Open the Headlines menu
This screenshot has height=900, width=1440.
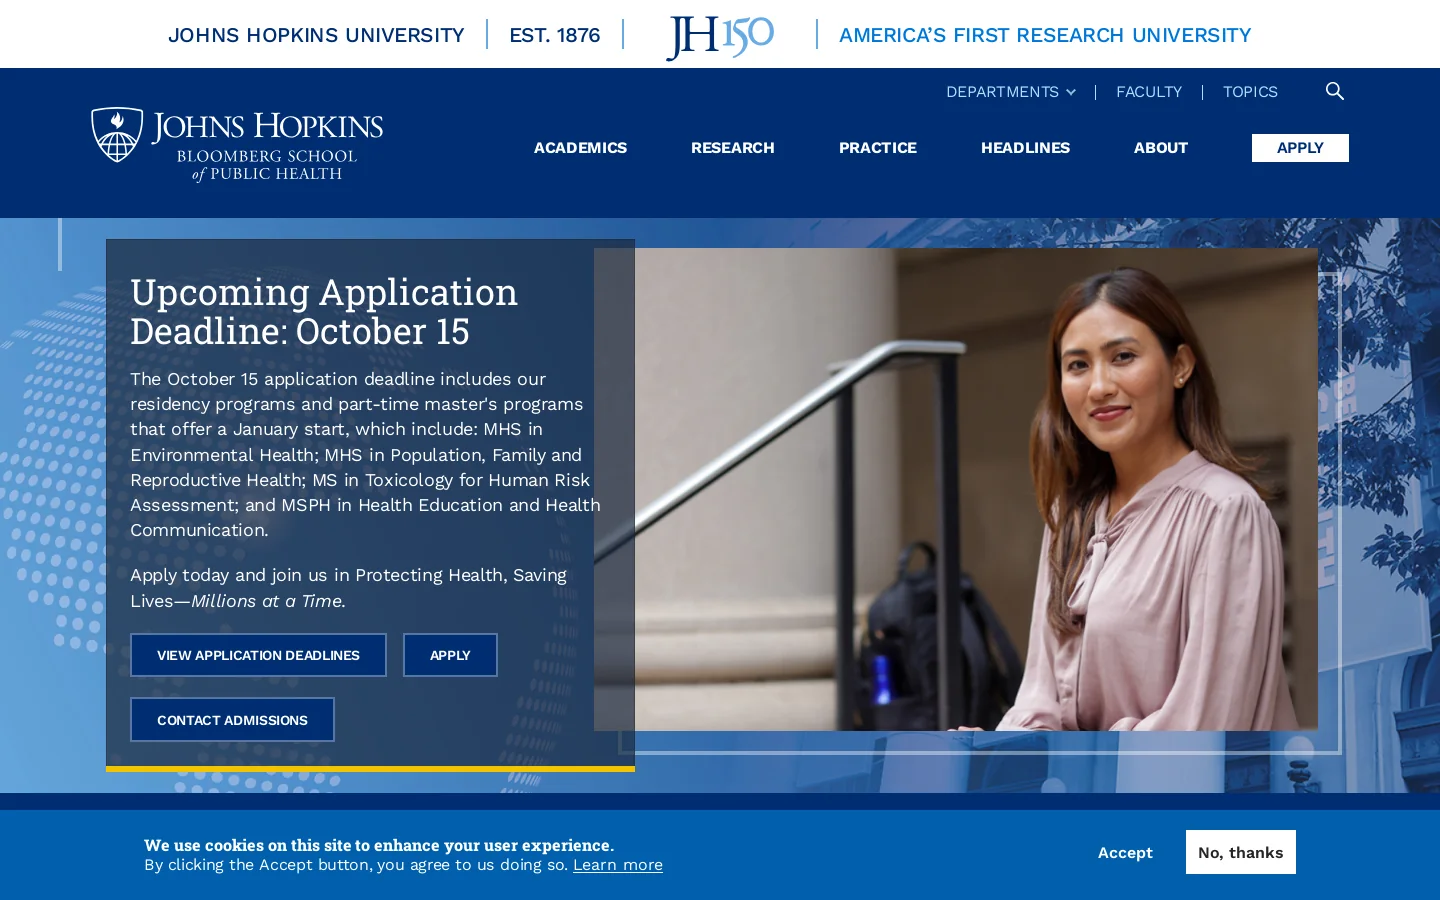pyautogui.click(x=1025, y=148)
